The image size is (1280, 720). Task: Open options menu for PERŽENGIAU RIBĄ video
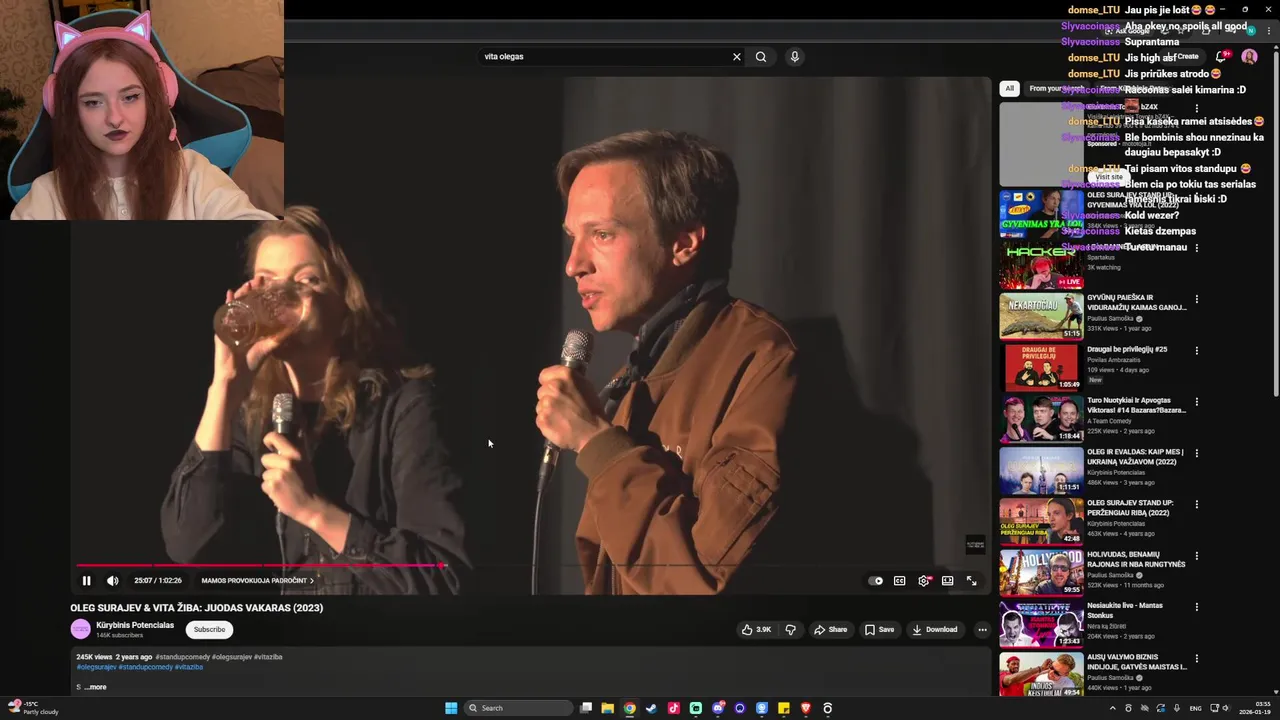1196,504
